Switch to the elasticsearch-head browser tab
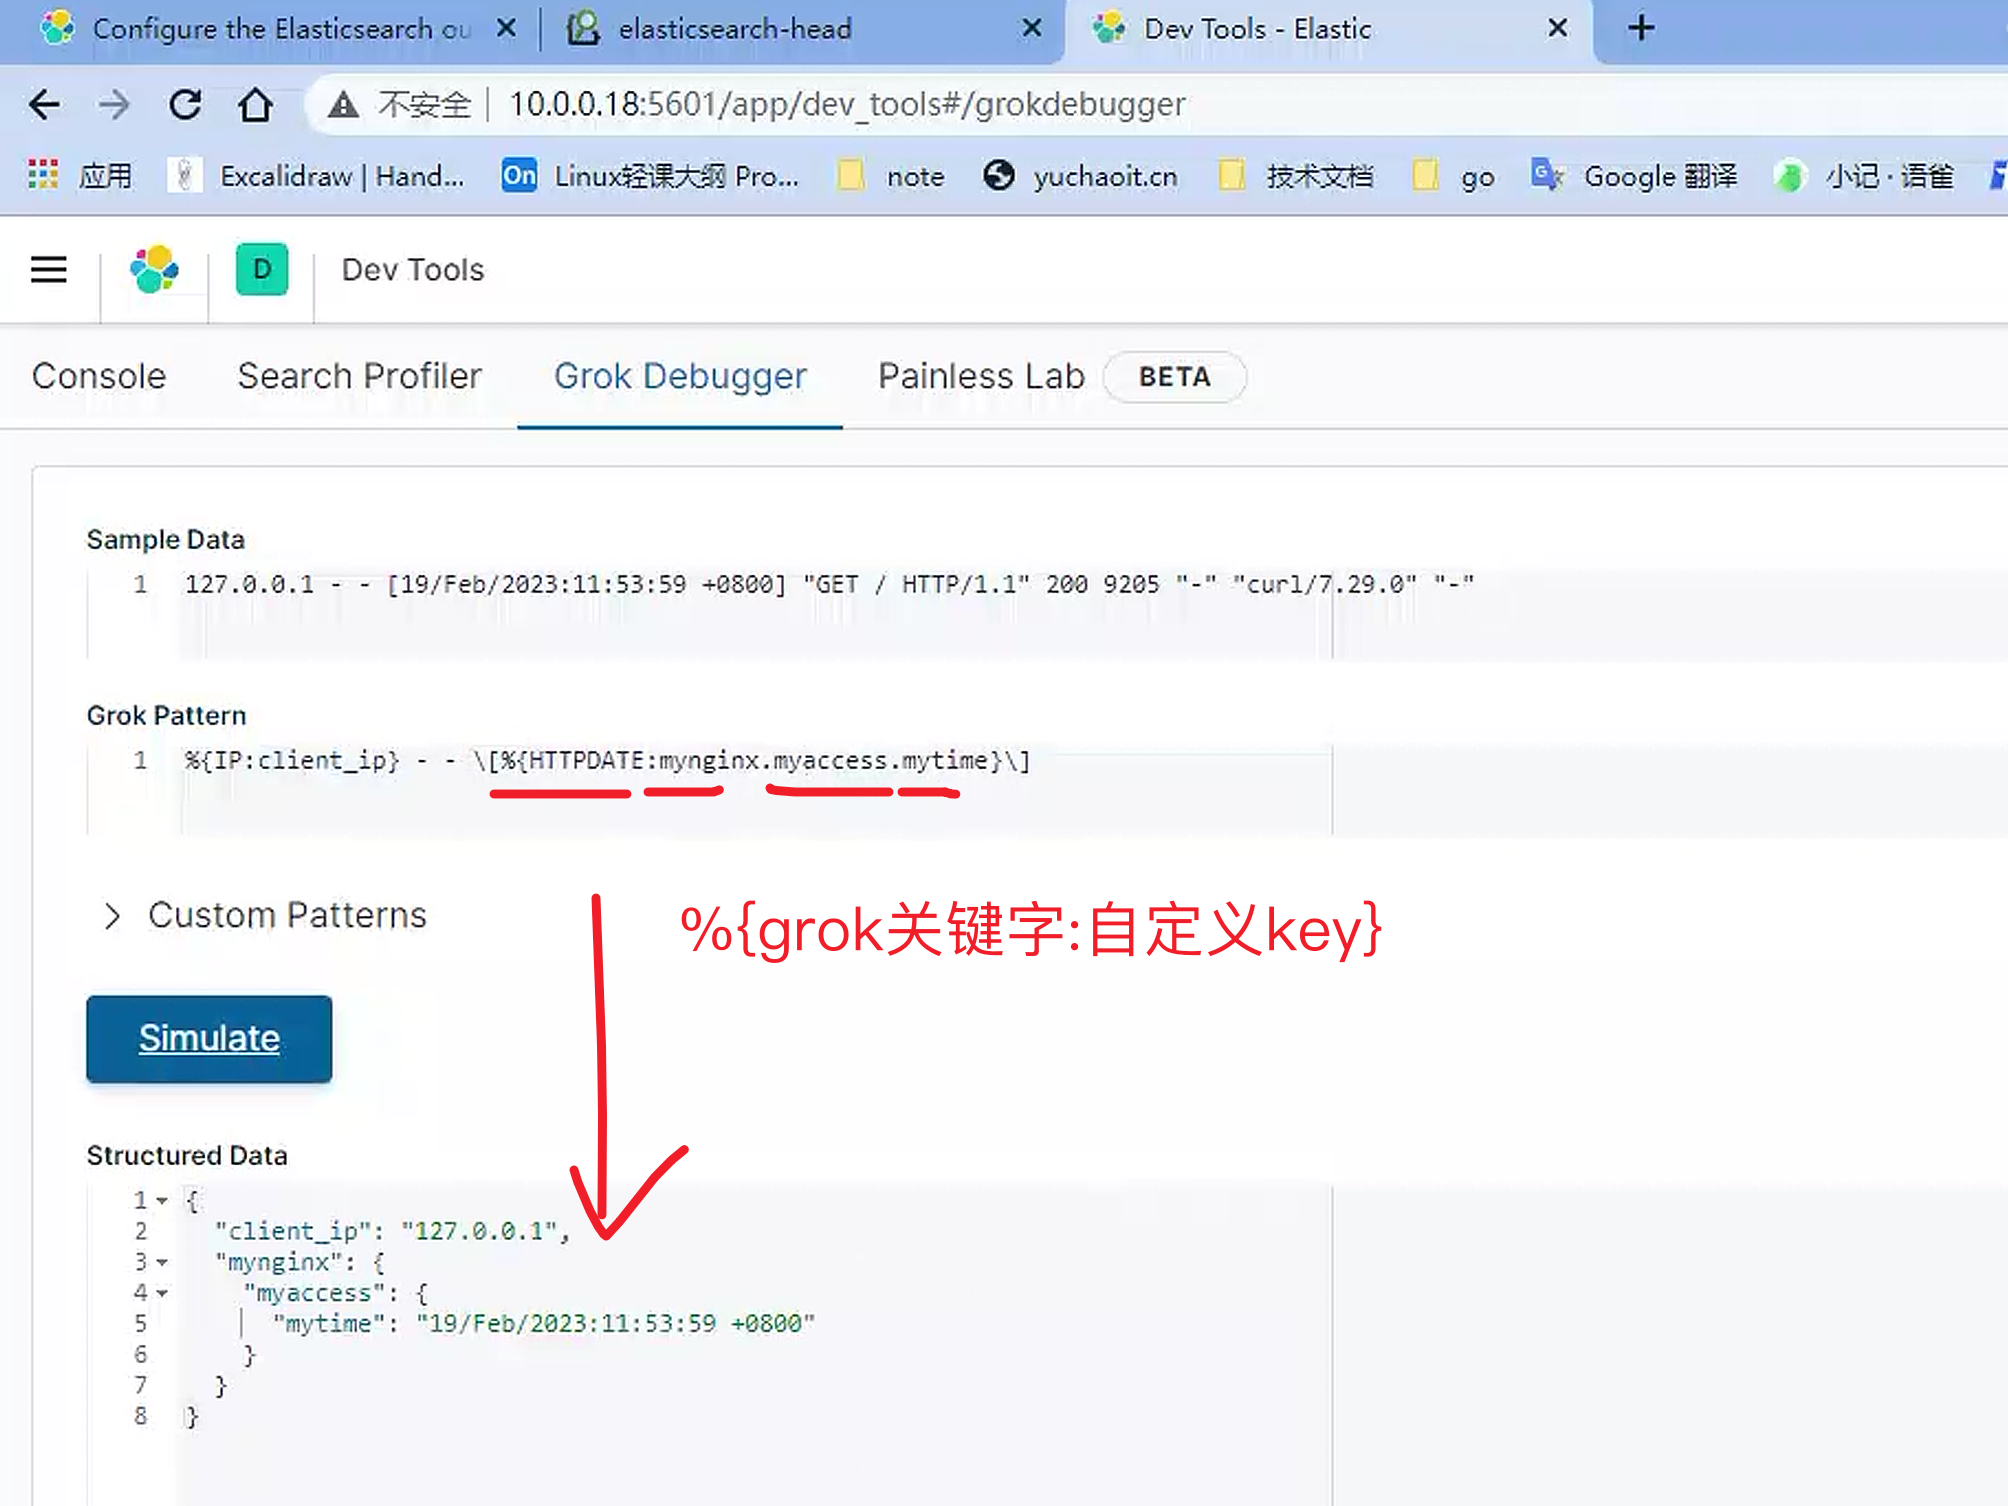 (x=734, y=28)
